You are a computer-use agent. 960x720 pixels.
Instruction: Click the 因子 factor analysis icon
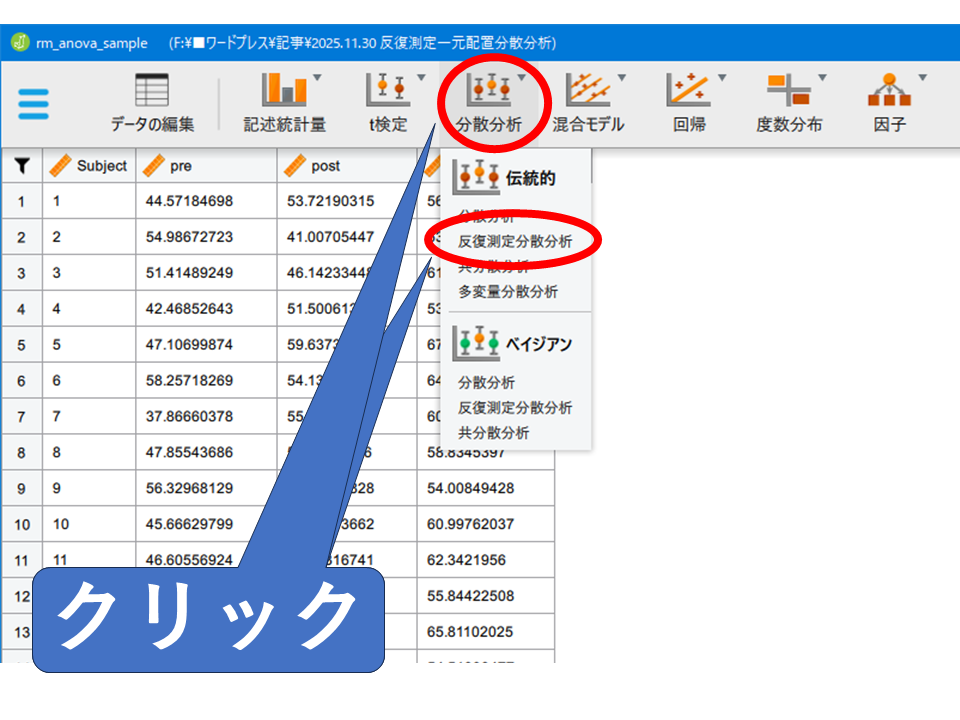point(889,91)
